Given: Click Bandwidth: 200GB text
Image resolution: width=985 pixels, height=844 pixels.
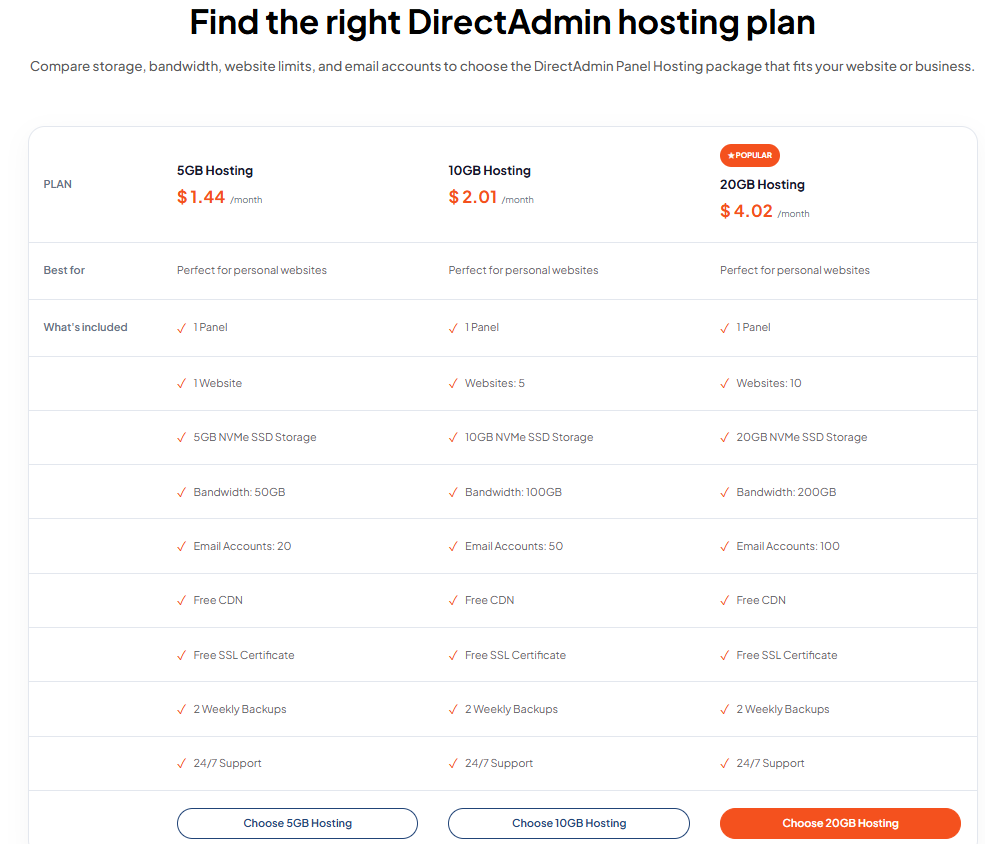Looking at the screenshot, I should [786, 492].
